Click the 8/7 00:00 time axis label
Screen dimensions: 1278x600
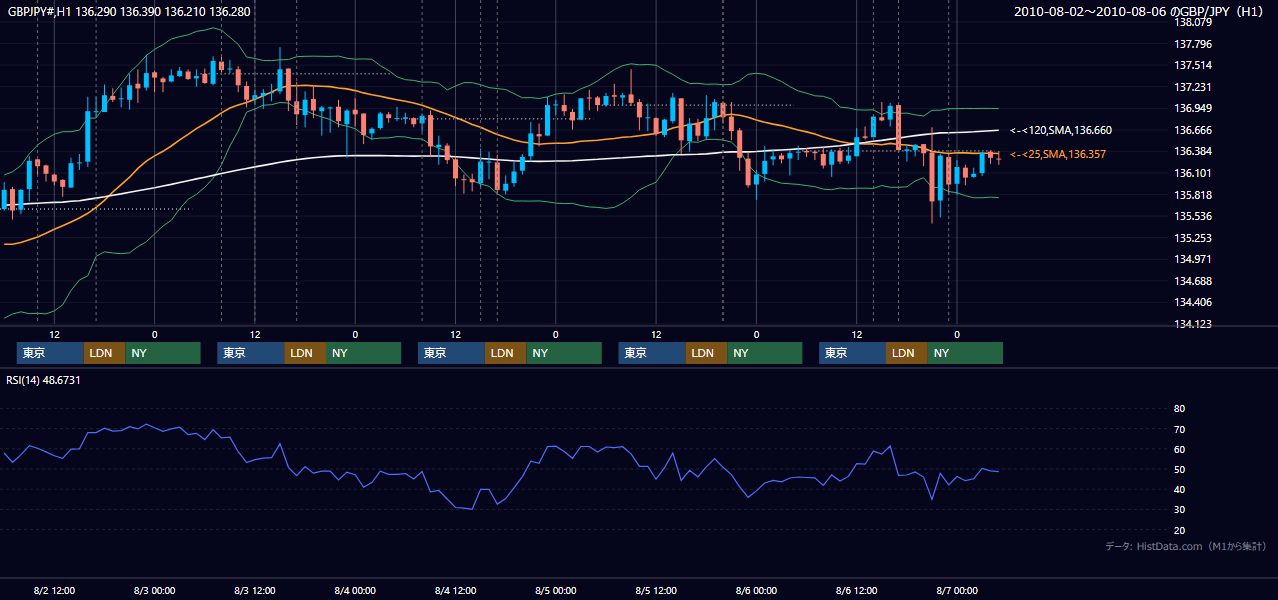click(957, 590)
